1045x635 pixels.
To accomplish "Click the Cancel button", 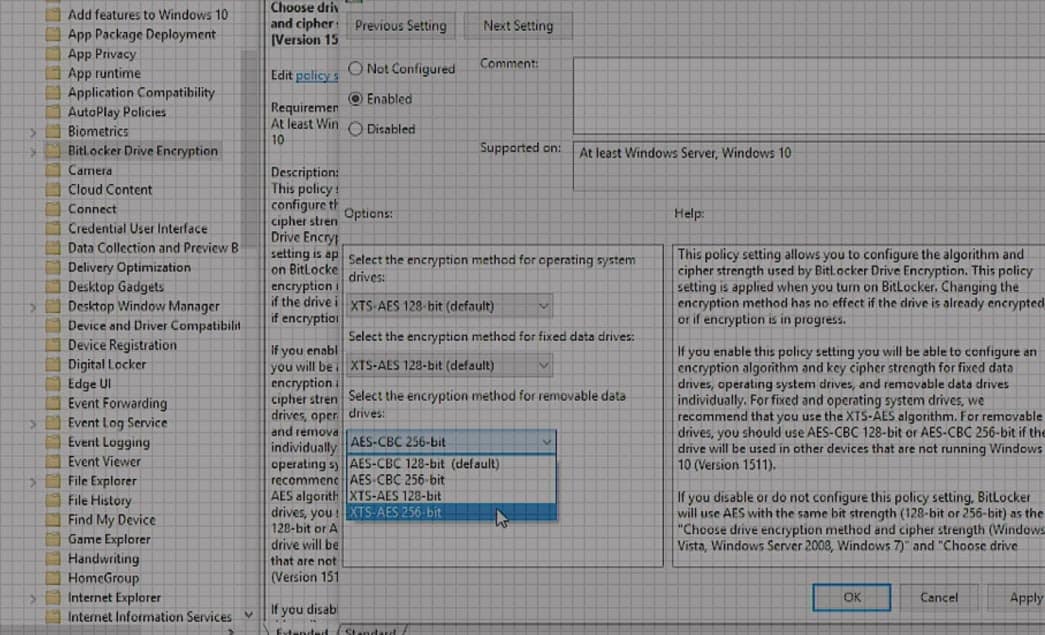I will tap(938, 597).
